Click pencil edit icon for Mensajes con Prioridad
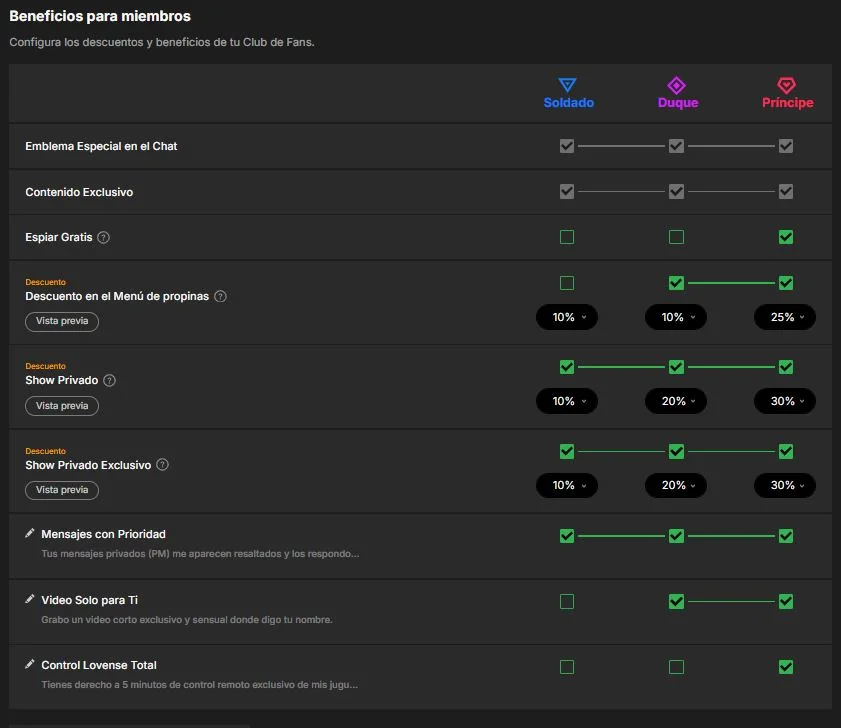This screenshot has height=728, width=841. [30, 533]
